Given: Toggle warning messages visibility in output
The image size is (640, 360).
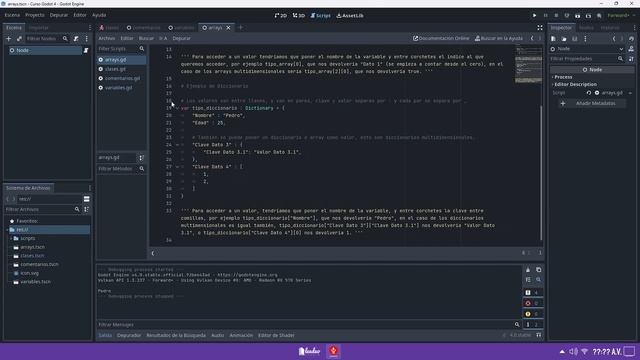Looking at the screenshot, I should pyautogui.click(x=533, y=314).
